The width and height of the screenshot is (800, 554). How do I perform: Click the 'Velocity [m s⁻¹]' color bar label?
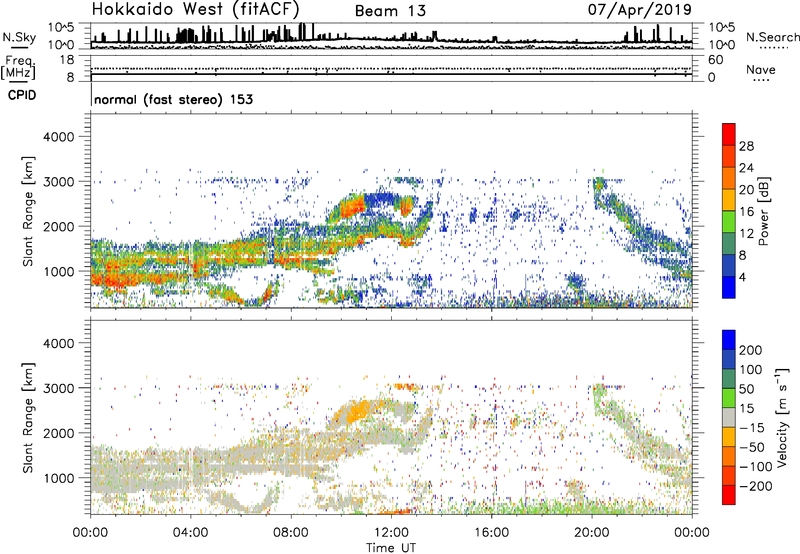[x=782, y=417]
